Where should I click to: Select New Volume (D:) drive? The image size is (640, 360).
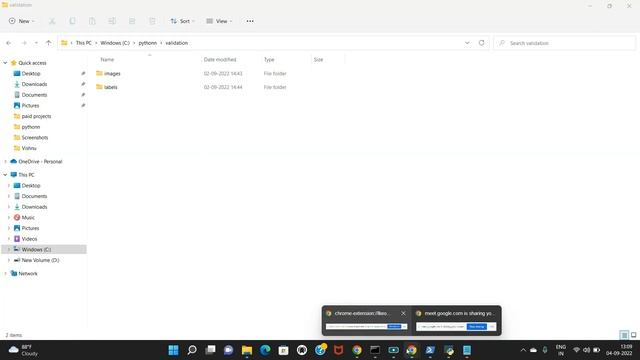[x=40, y=260]
